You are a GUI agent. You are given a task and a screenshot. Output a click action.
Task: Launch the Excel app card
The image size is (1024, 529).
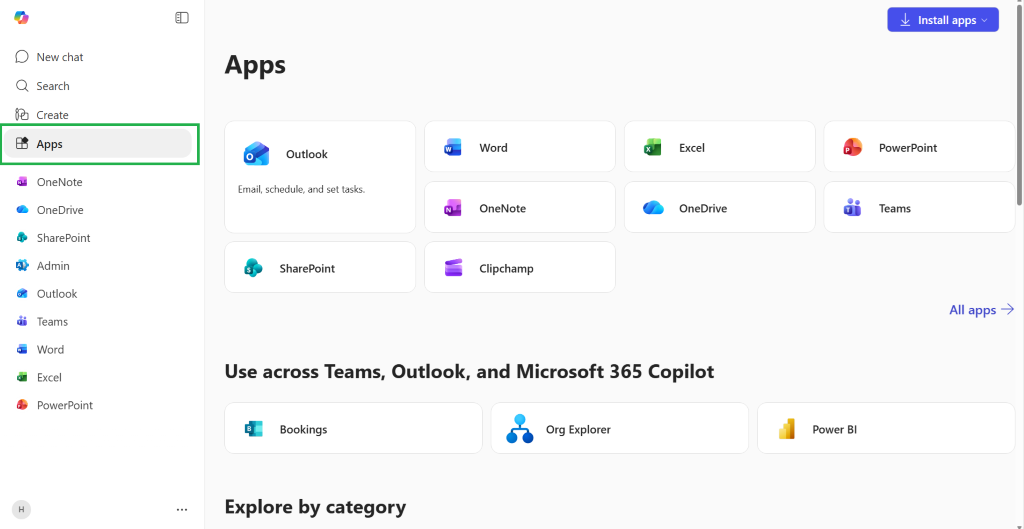coord(720,148)
